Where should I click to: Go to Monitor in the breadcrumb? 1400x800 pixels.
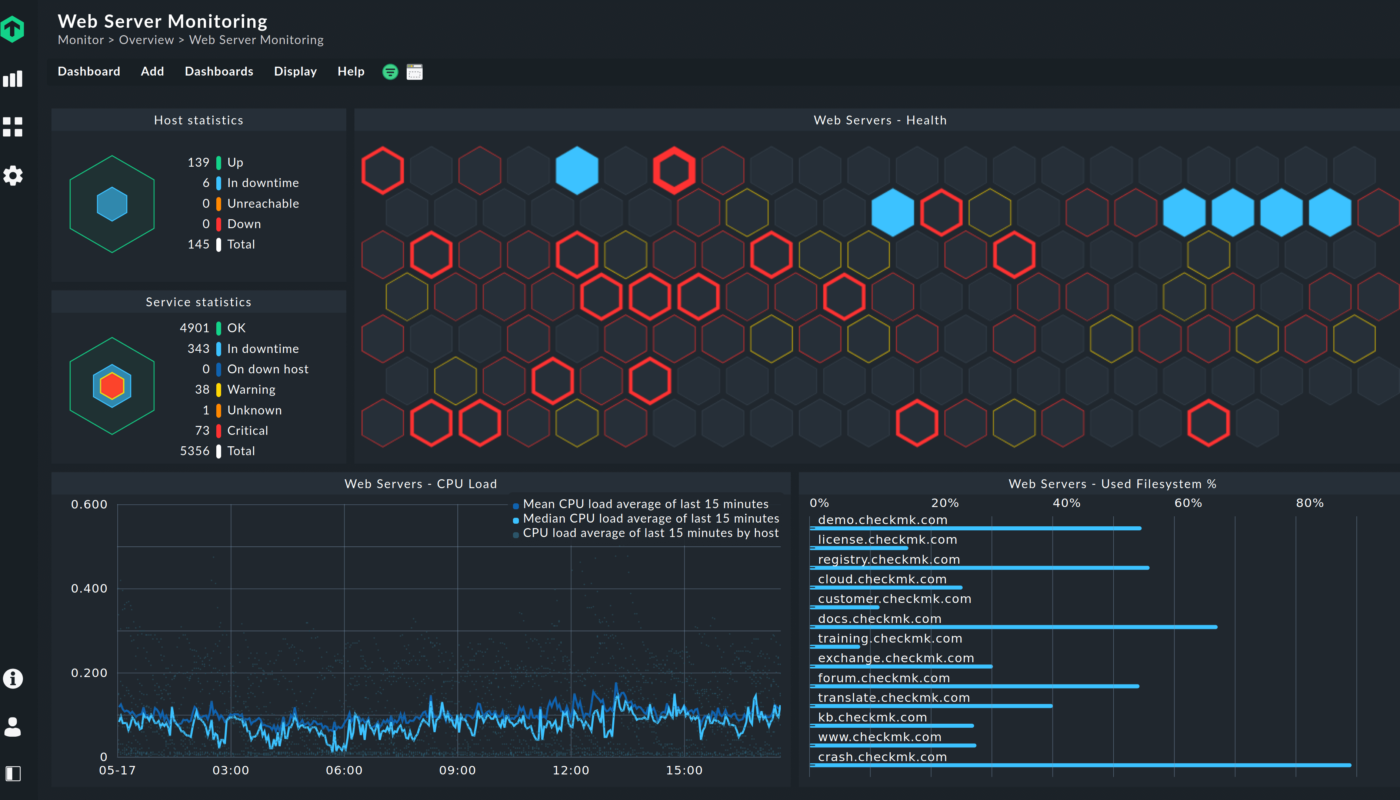click(81, 41)
